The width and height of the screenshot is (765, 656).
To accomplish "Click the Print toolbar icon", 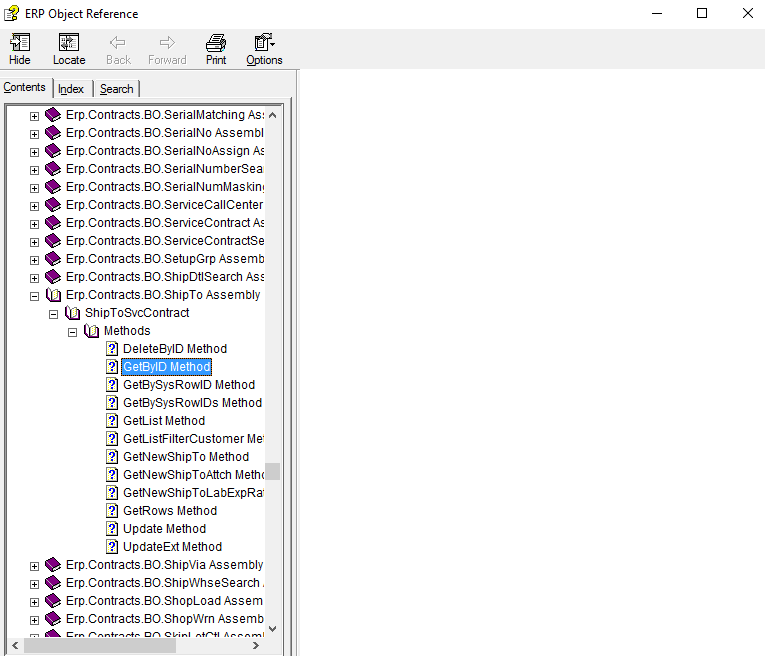I will 216,49.
